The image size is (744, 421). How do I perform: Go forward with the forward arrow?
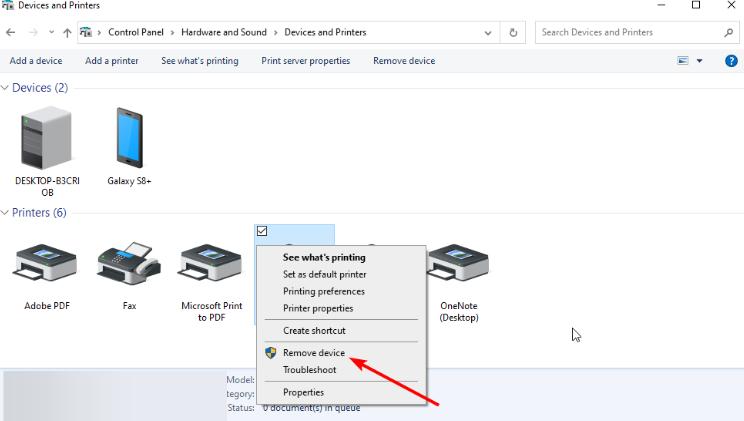tap(33, 33)
